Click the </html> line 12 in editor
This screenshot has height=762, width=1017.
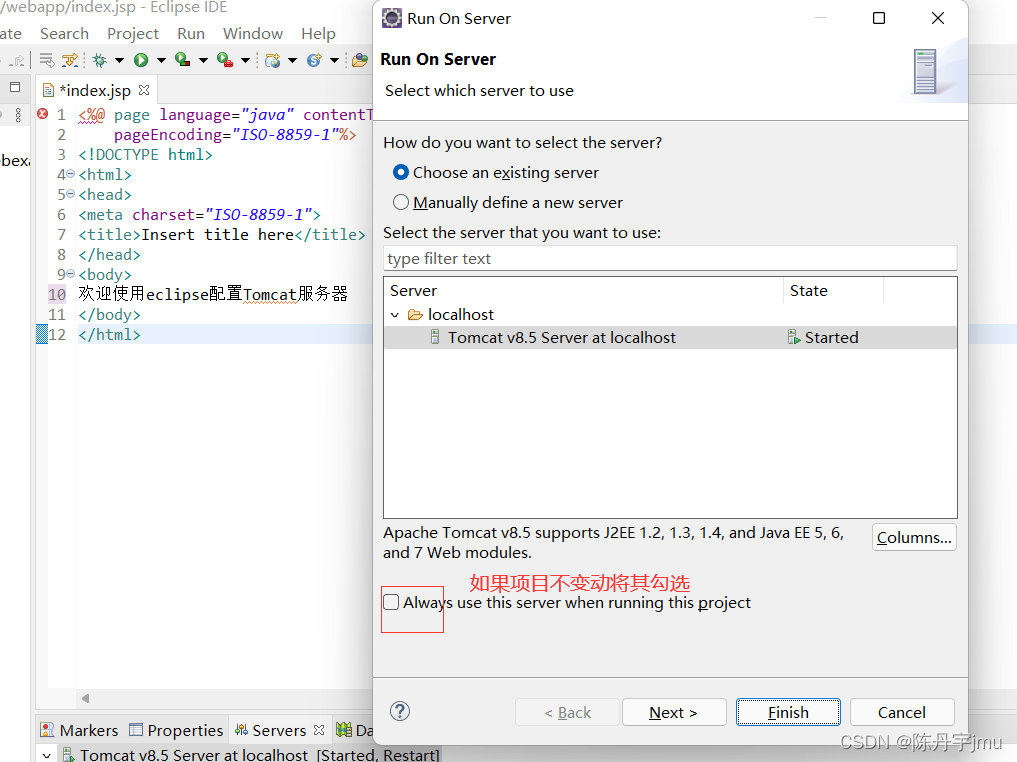(109, 335)
